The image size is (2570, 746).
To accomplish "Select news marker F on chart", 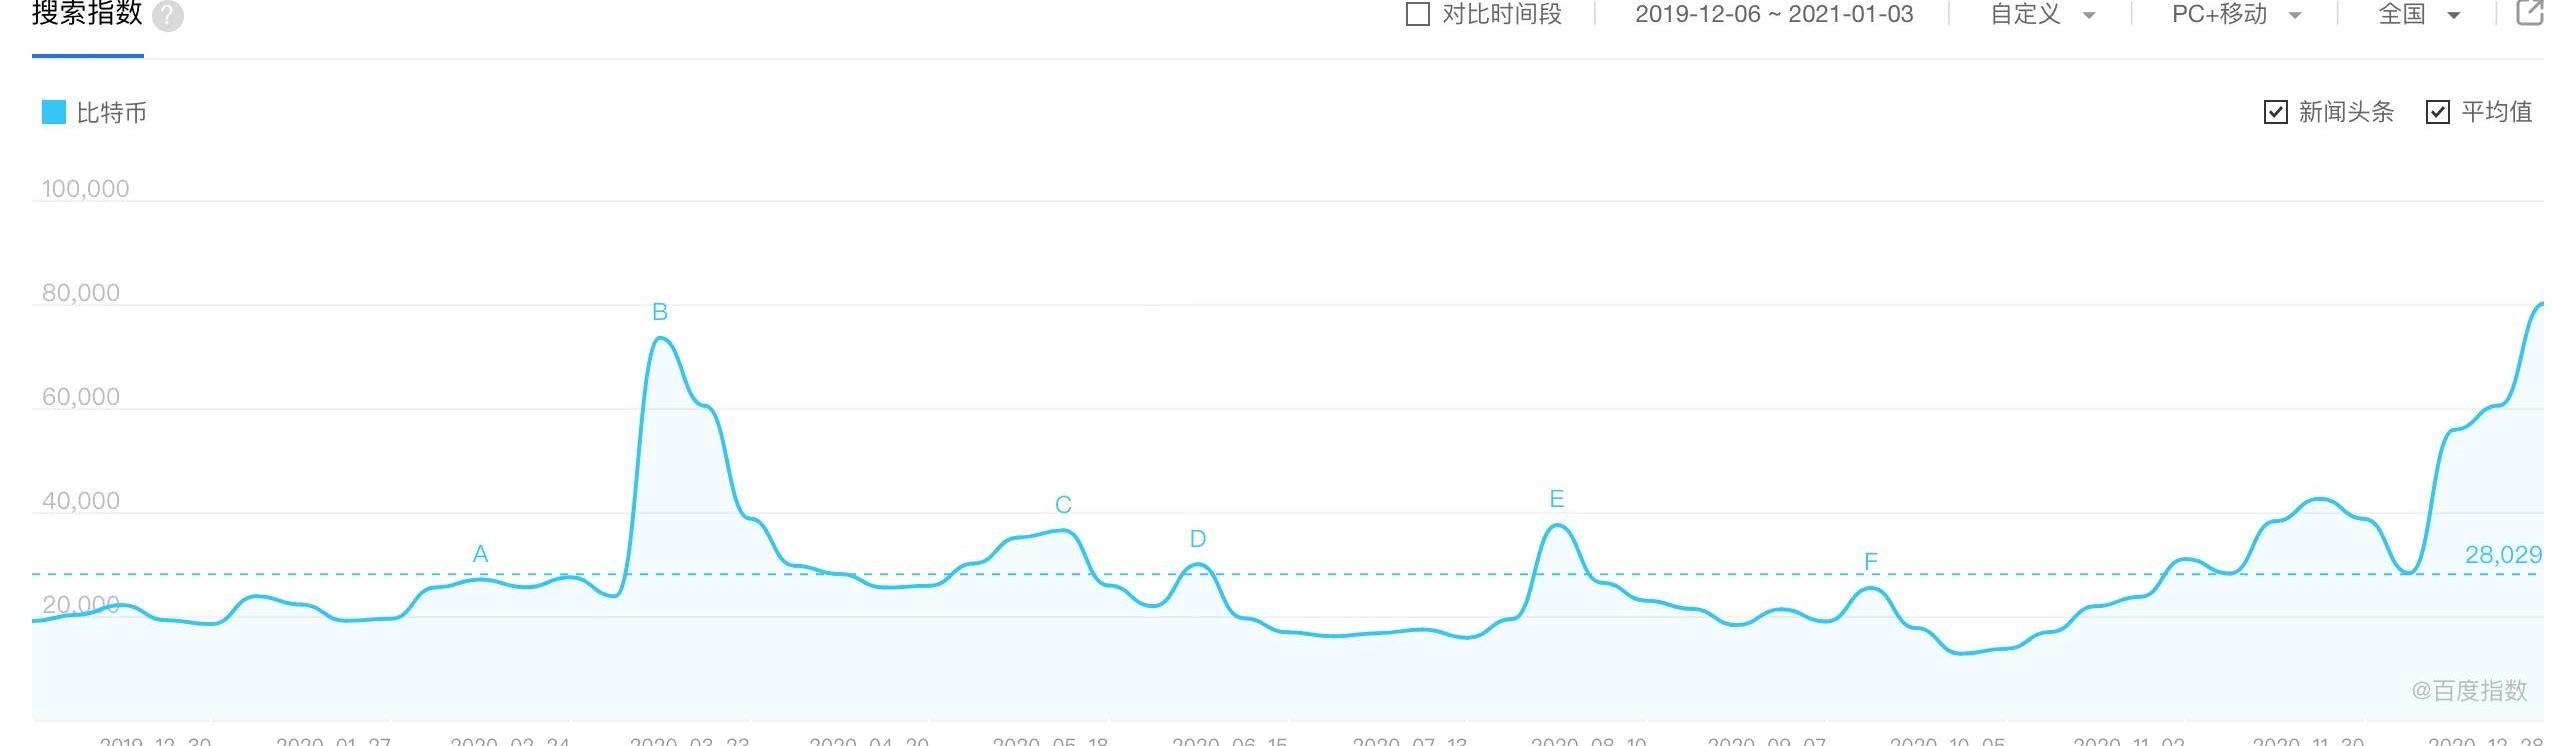I will [1871, 562].
